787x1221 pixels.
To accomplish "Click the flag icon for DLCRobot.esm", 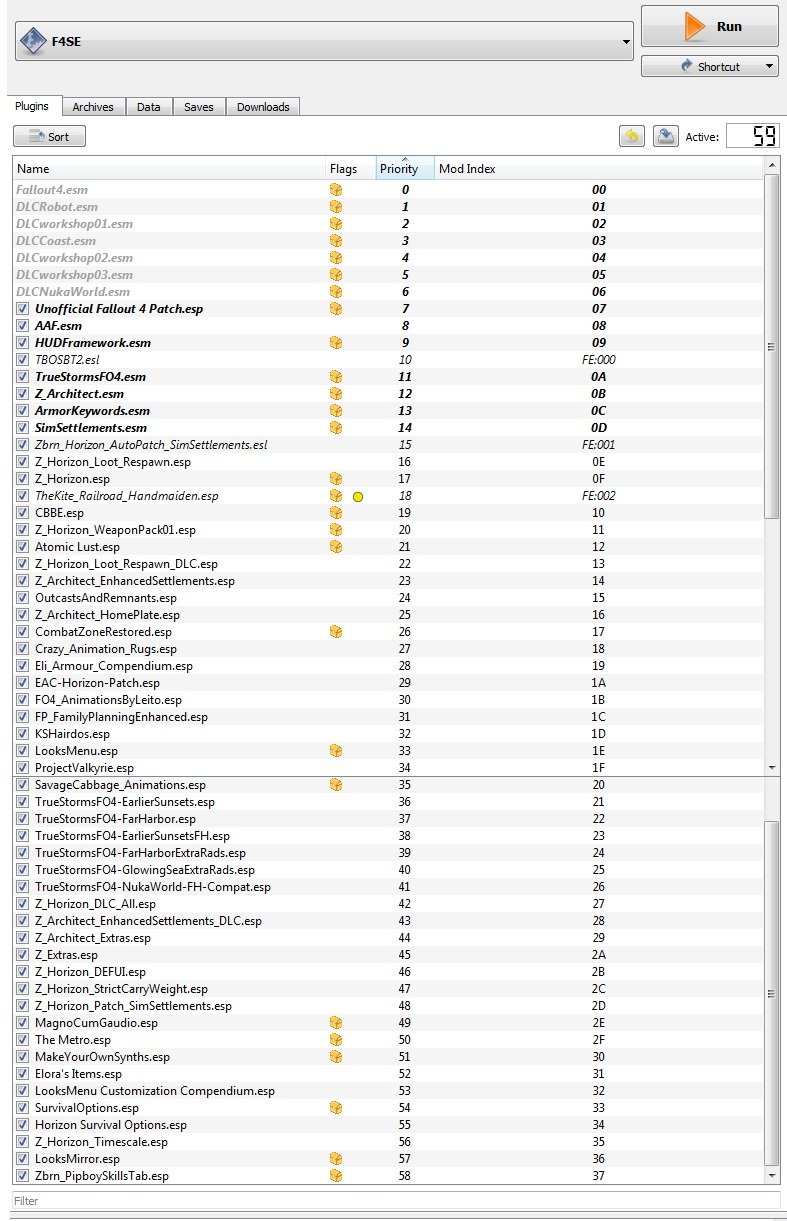I will click(x=336, y=207).
